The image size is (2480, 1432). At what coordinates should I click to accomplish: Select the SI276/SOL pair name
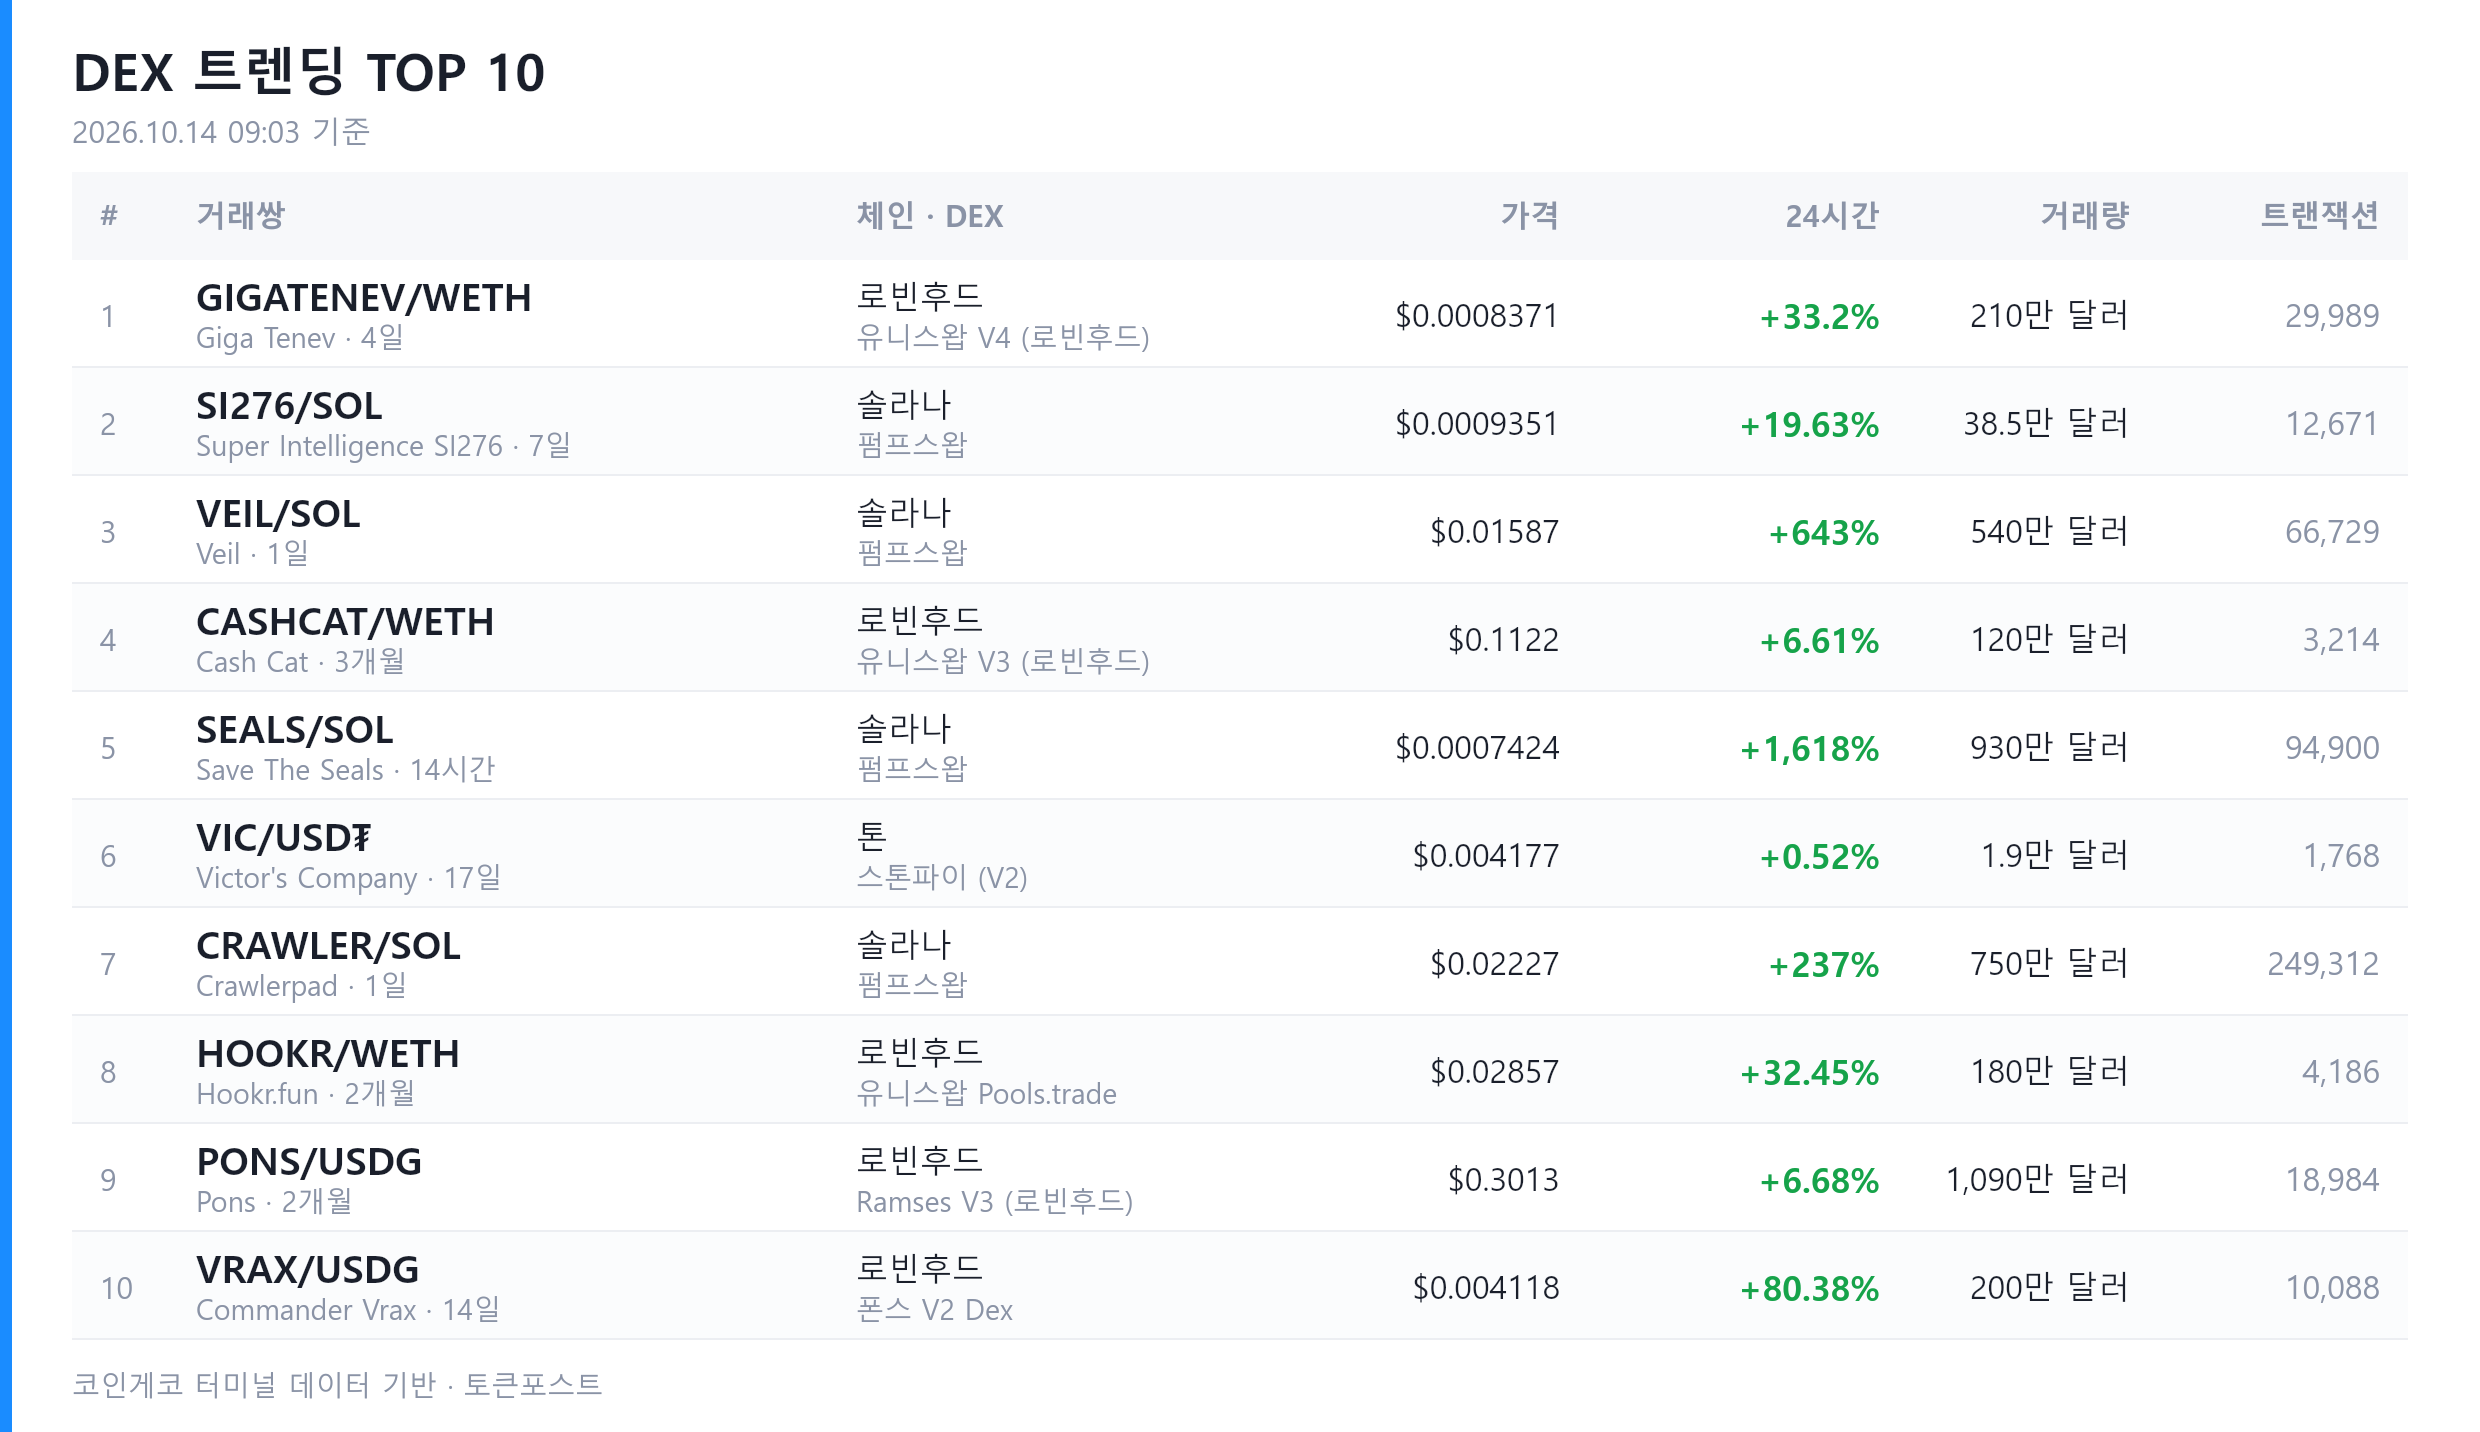289,406
